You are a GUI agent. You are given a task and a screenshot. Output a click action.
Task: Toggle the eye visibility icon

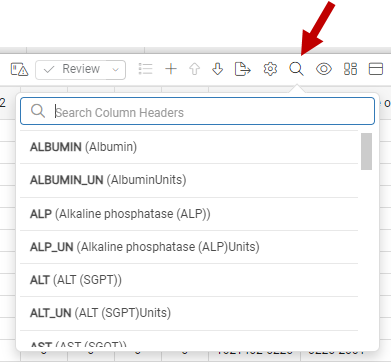pos(324,69)
